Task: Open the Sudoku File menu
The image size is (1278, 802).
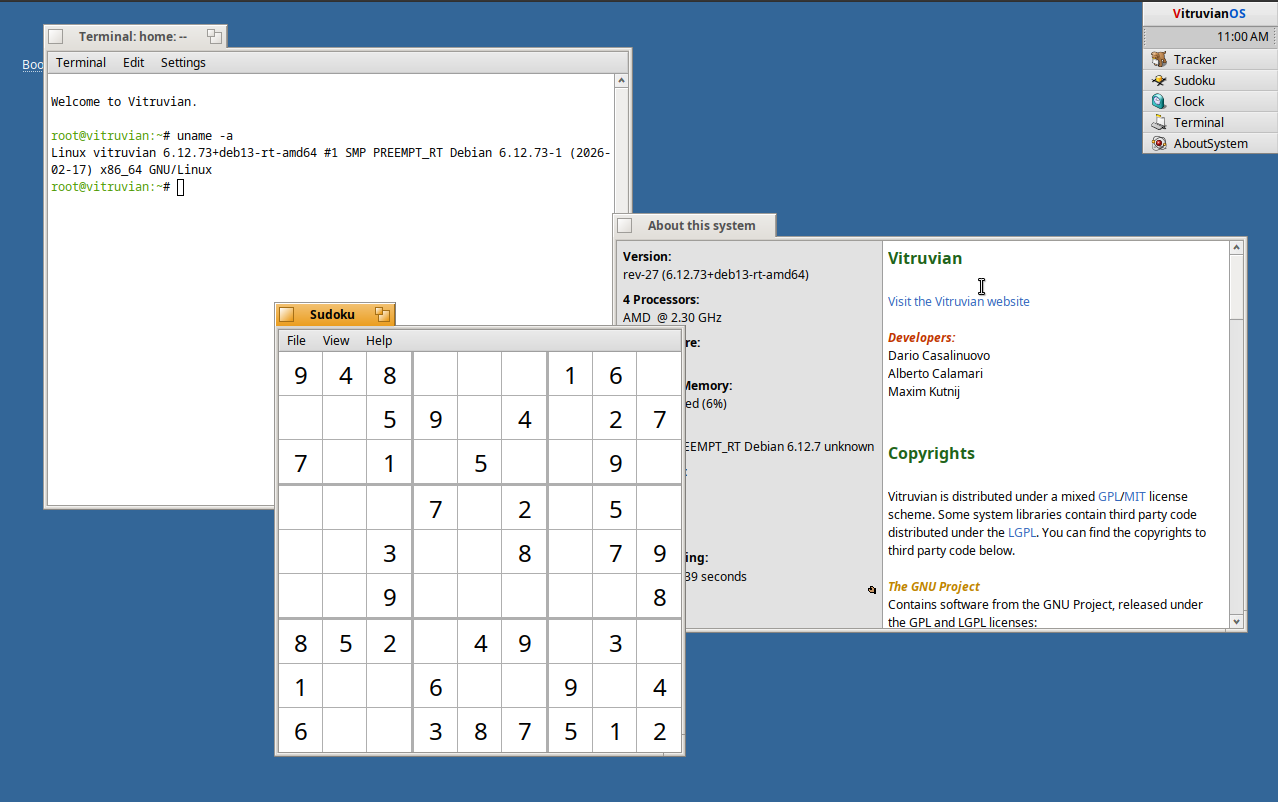Action: point(296,341)
